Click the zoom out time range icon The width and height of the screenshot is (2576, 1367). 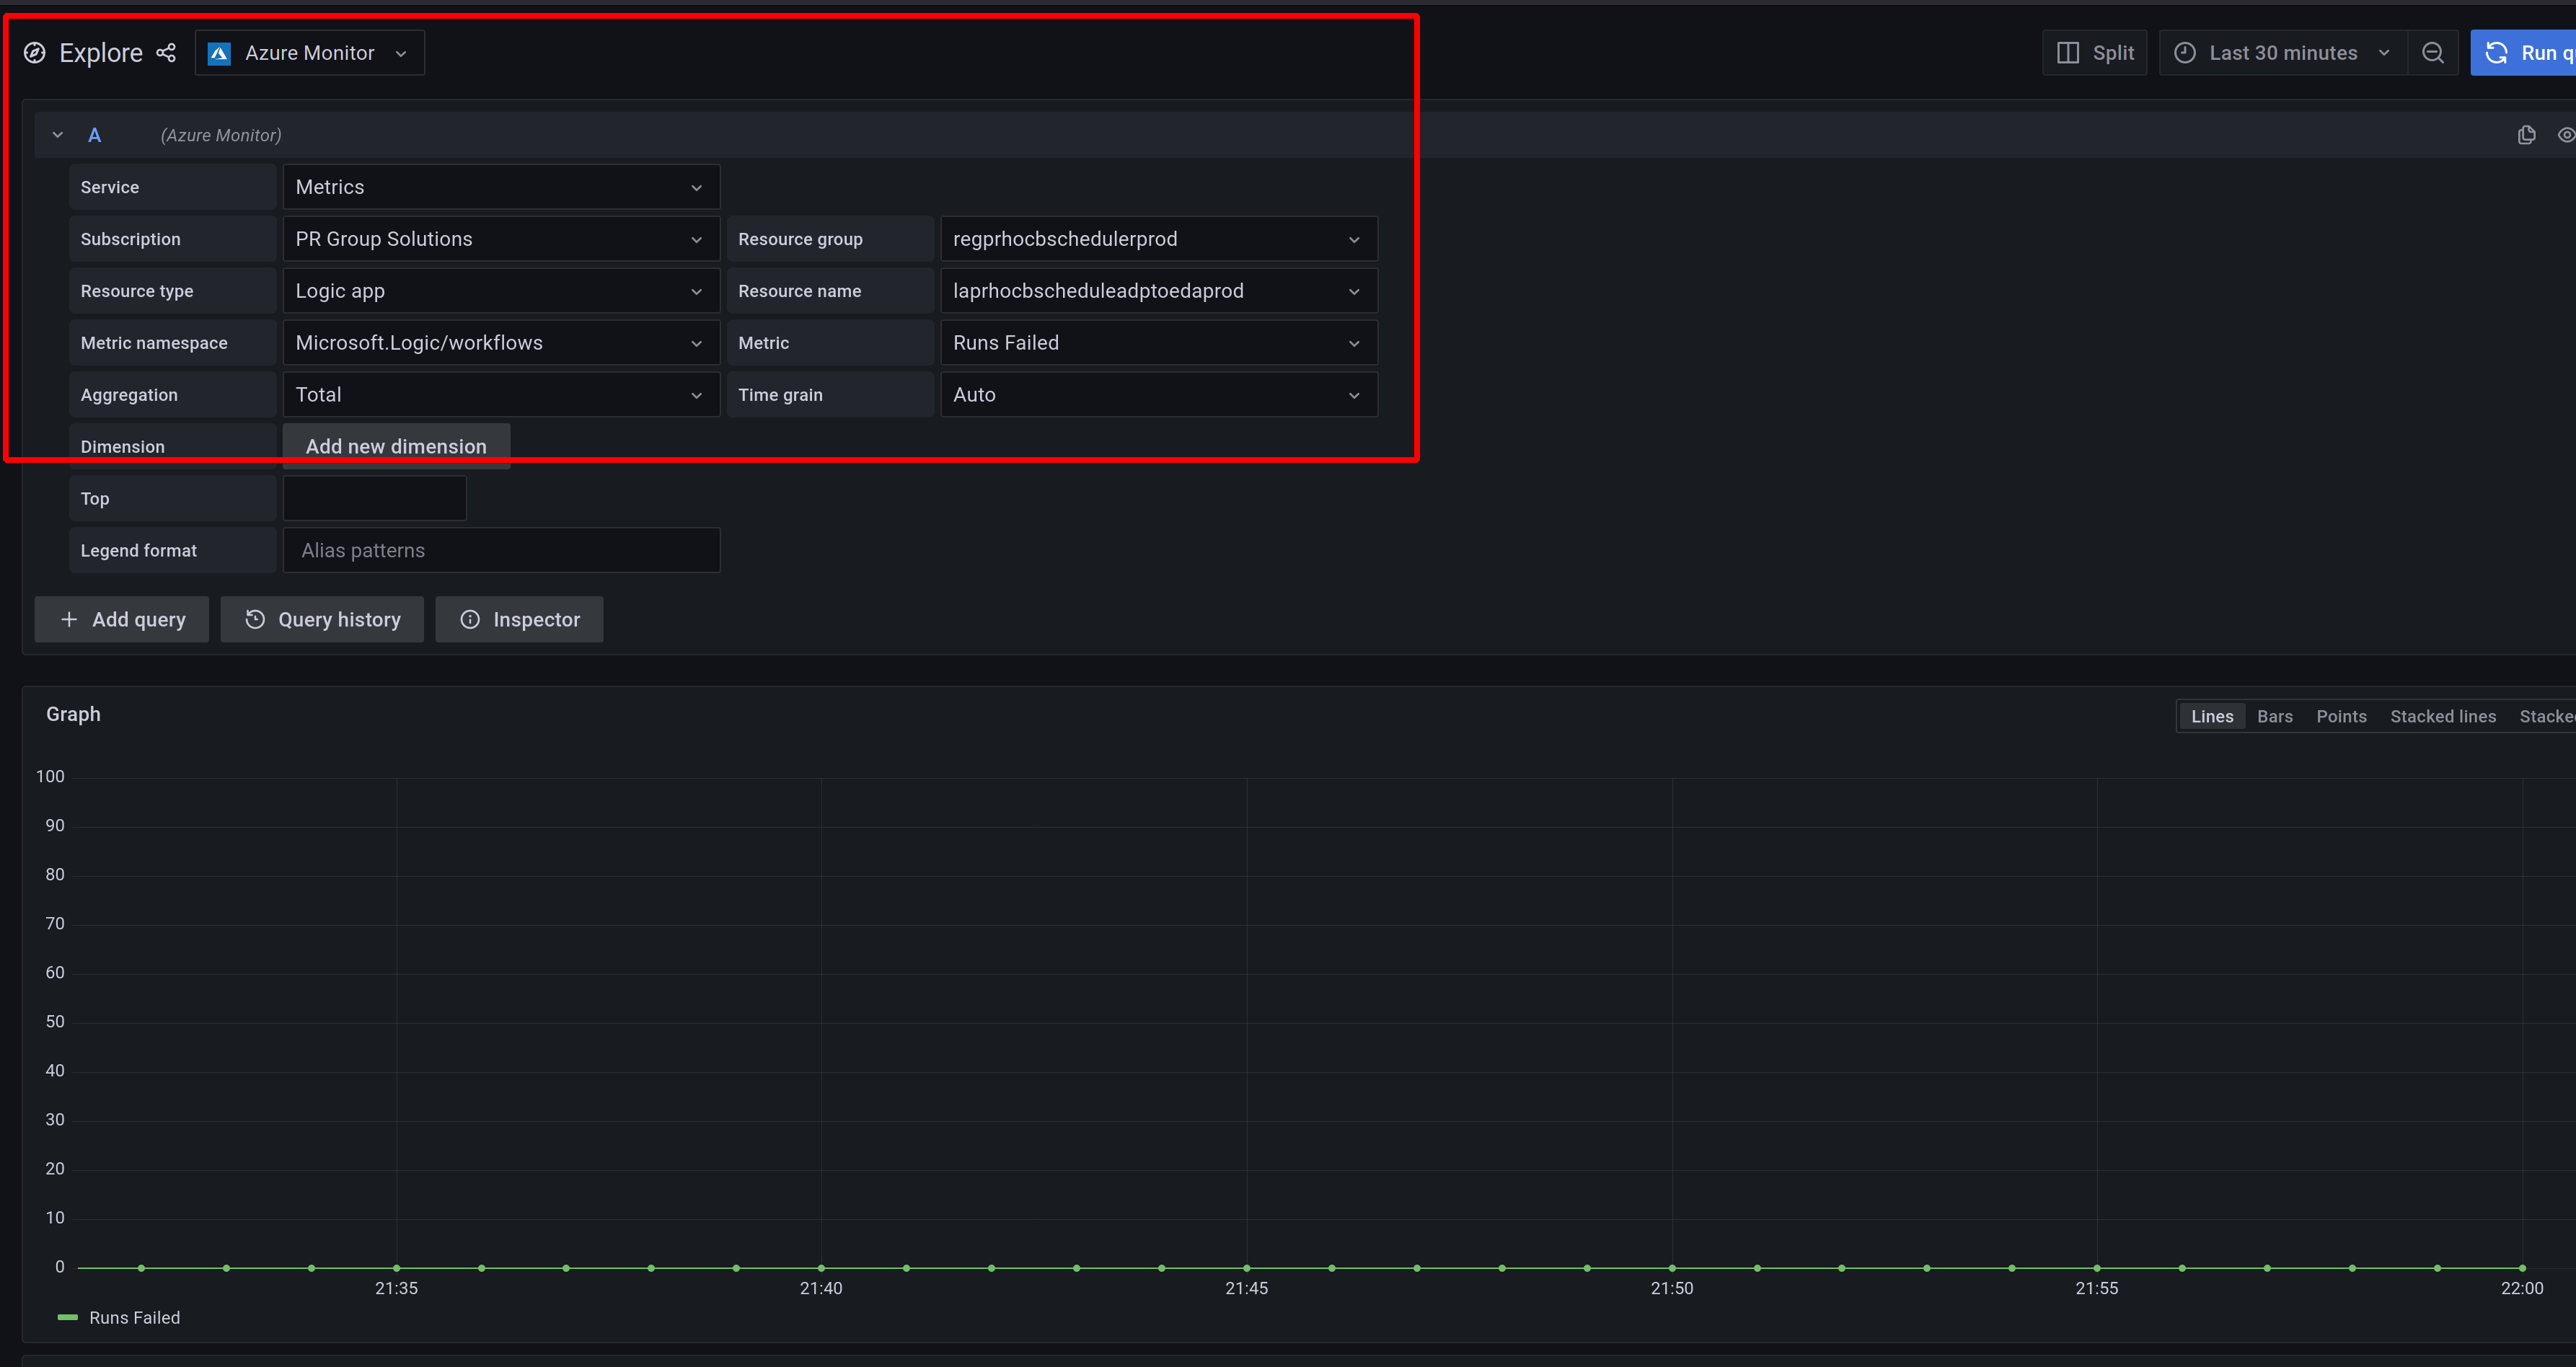coord(2433,53)
